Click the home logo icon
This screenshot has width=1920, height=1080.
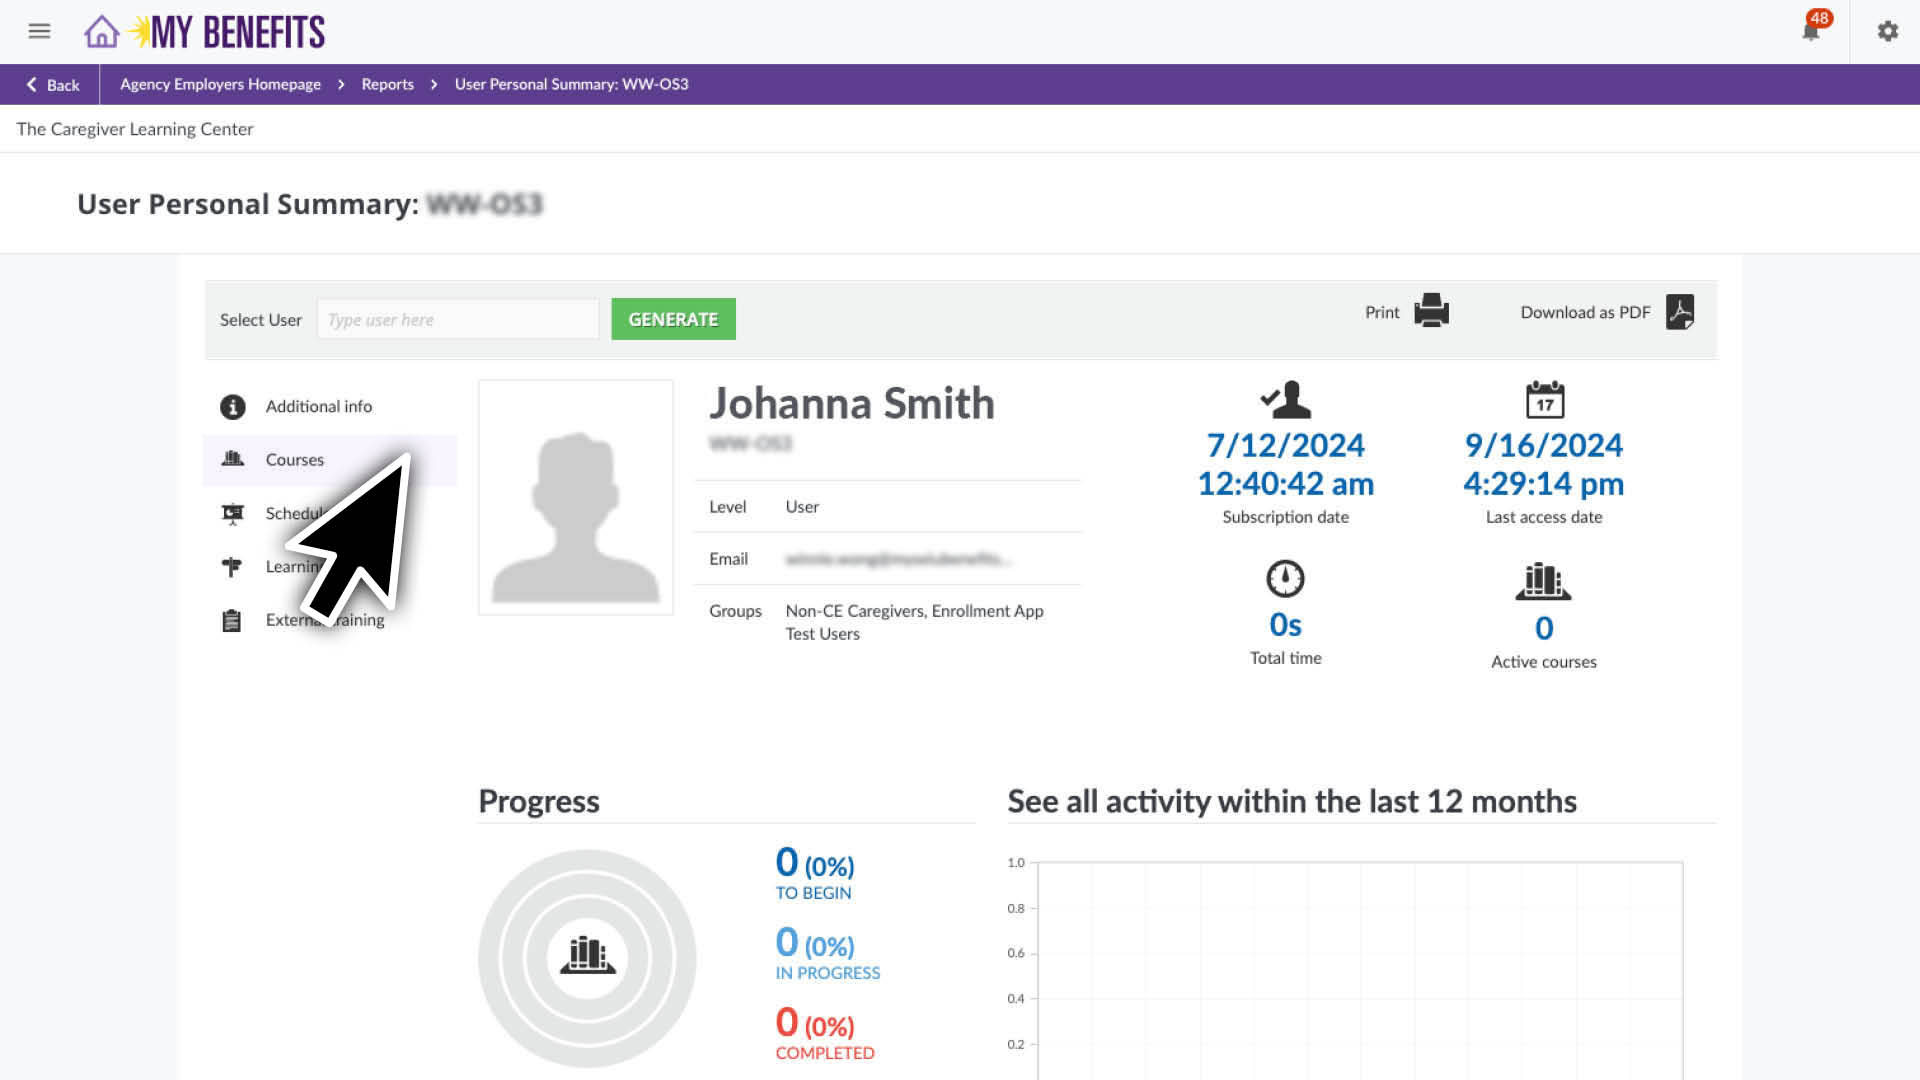coord(101,32)
